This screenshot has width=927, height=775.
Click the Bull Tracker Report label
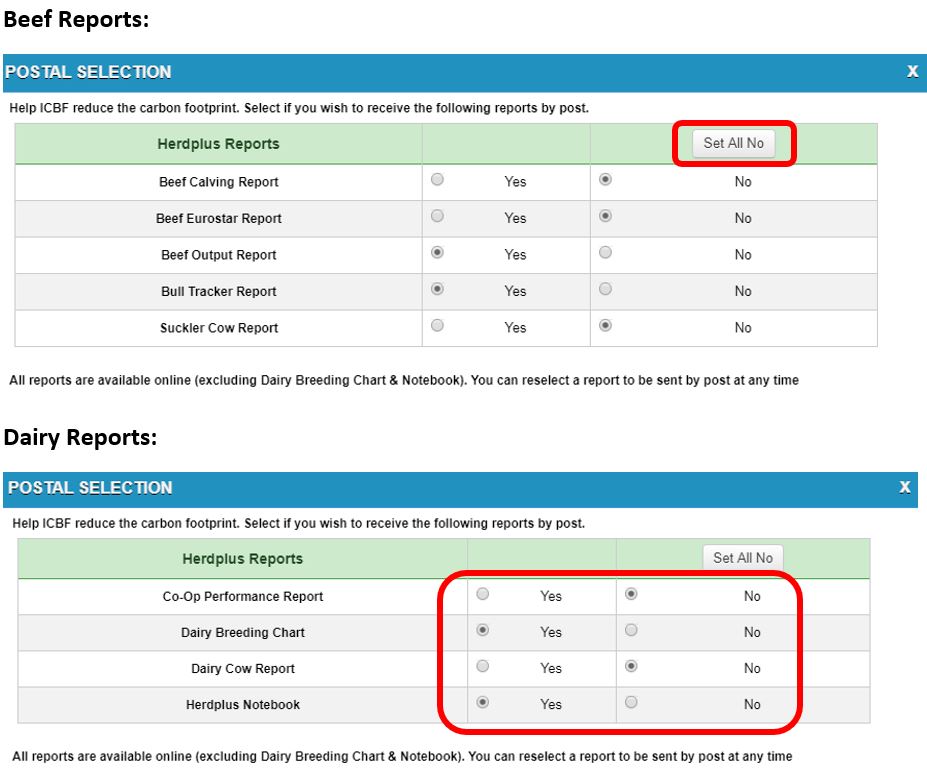219,291
